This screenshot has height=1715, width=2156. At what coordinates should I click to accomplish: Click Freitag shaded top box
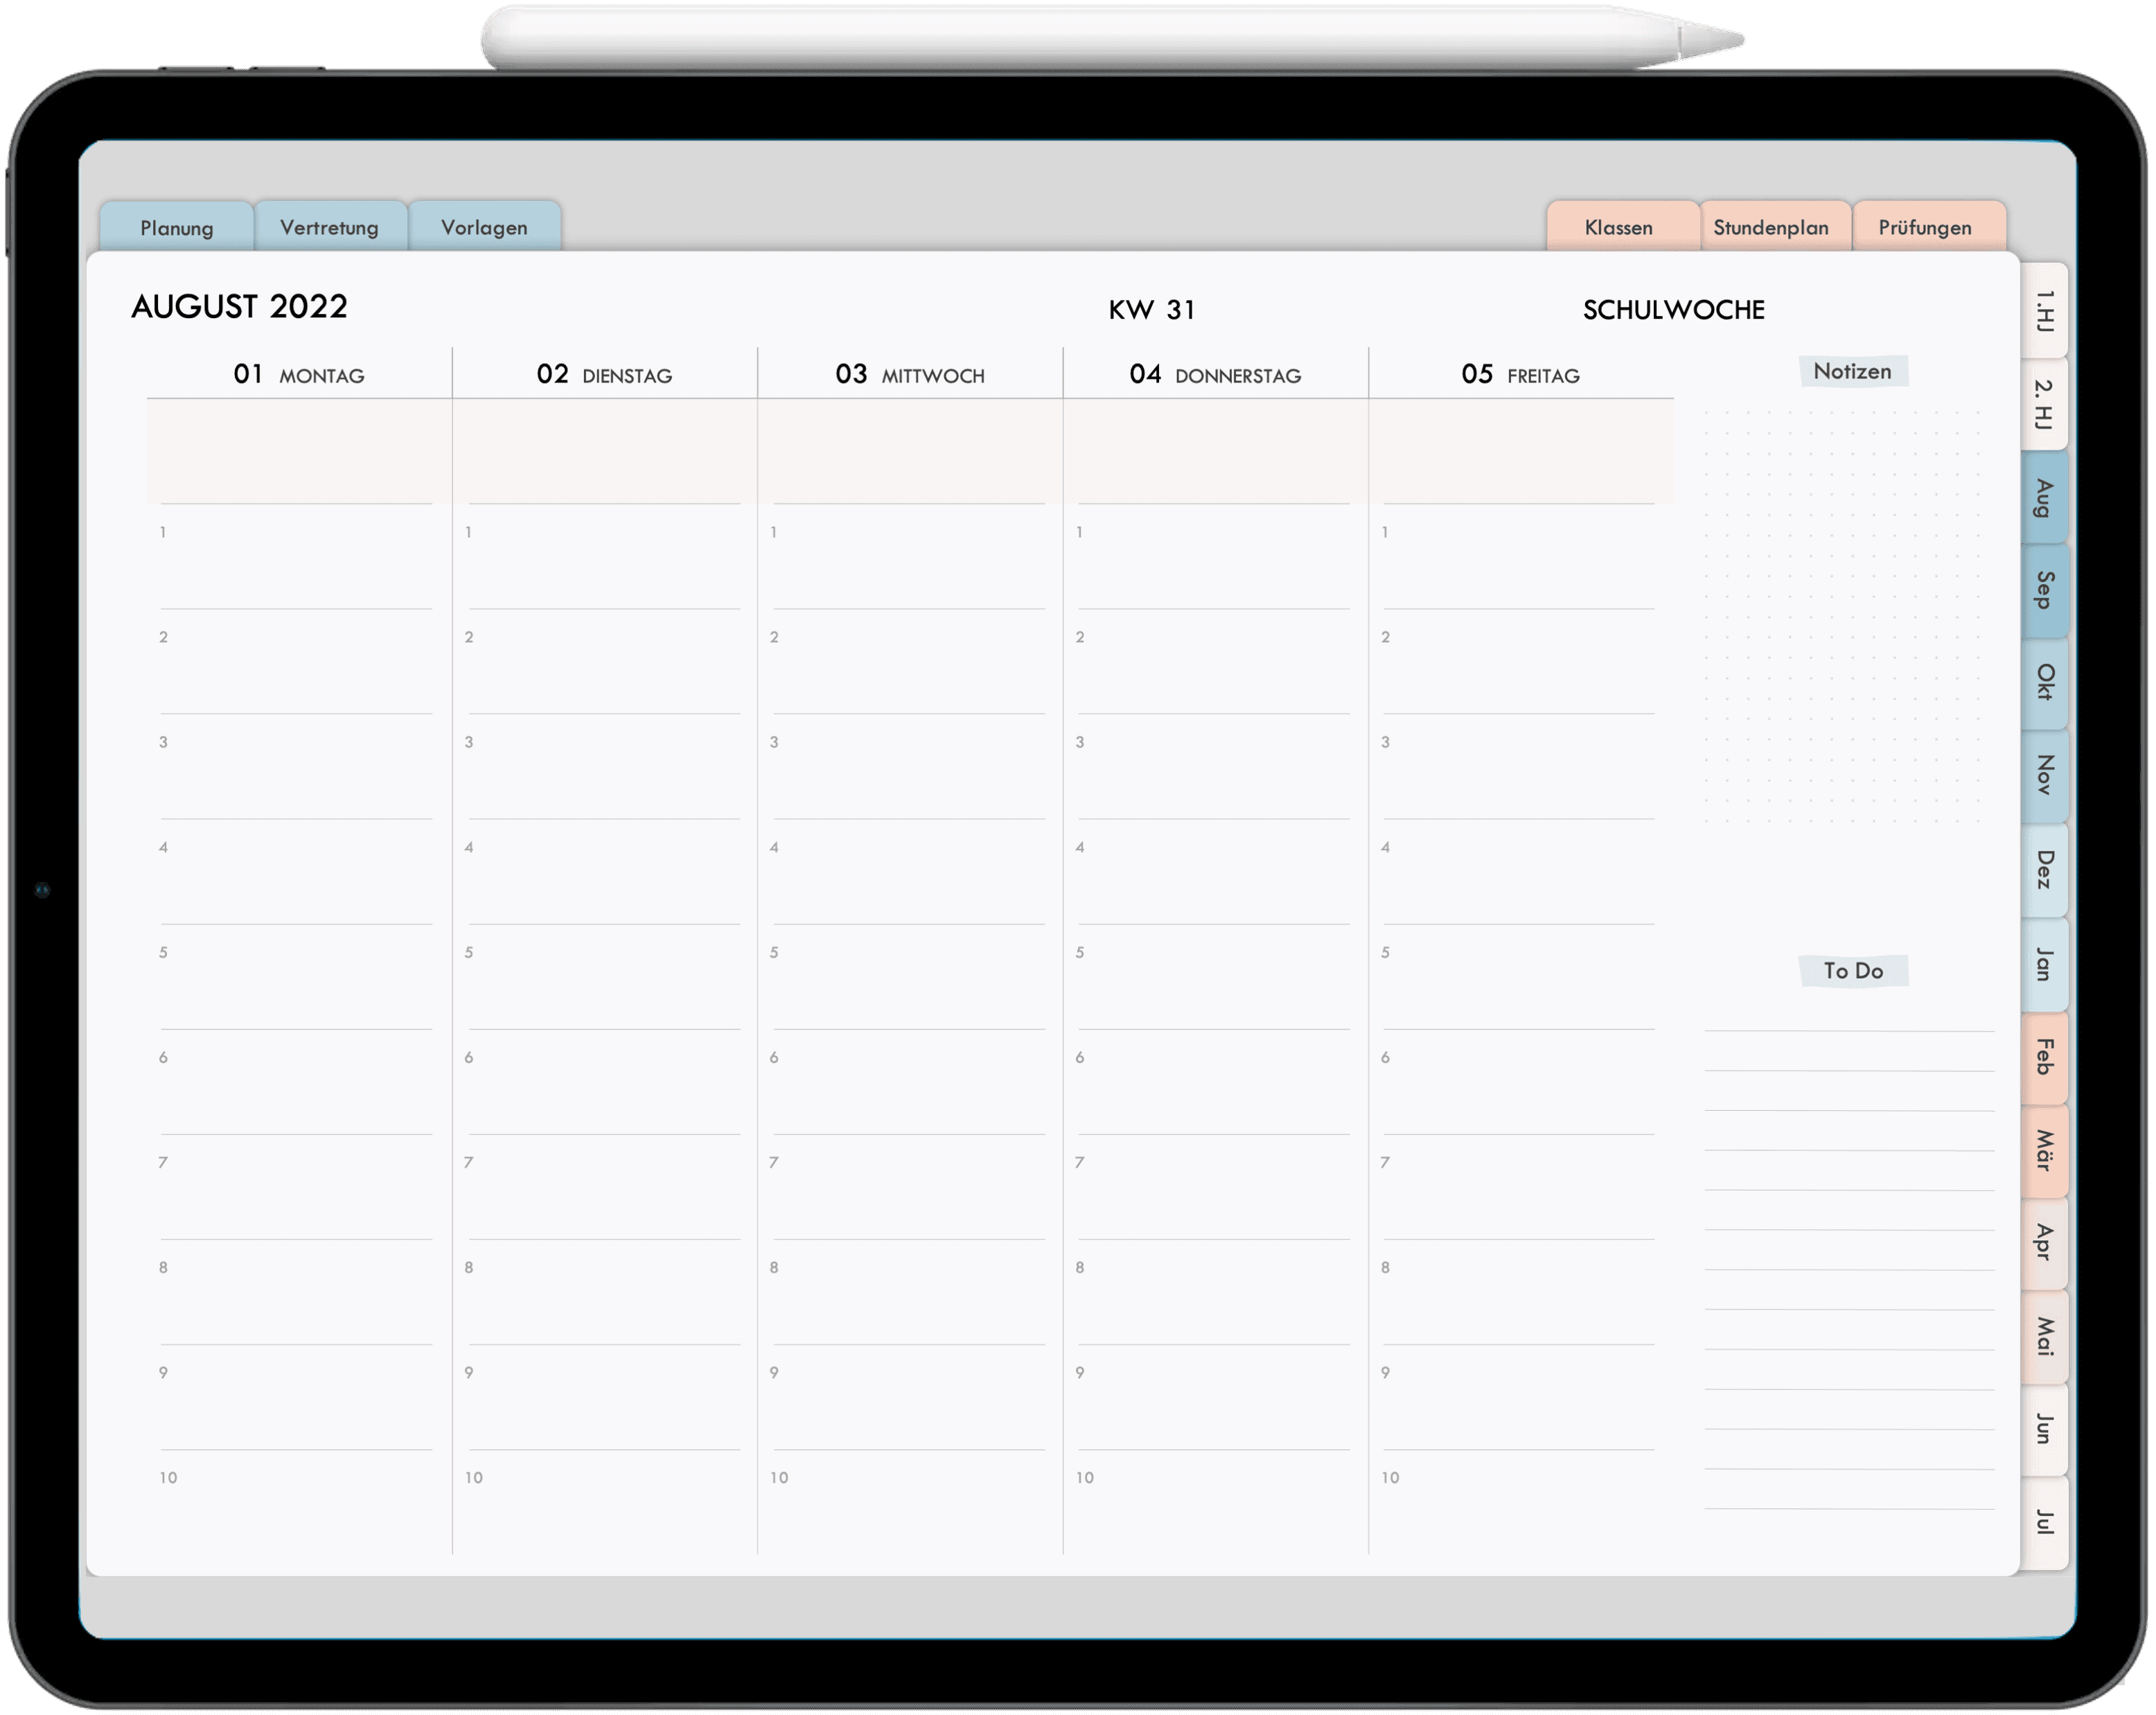click(1522, 452)
